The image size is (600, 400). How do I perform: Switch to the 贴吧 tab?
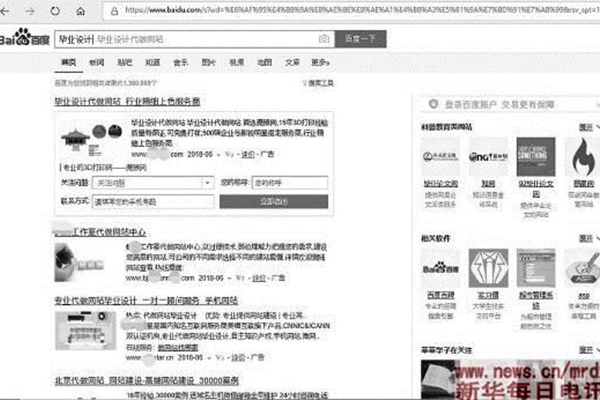coord(125,62)
